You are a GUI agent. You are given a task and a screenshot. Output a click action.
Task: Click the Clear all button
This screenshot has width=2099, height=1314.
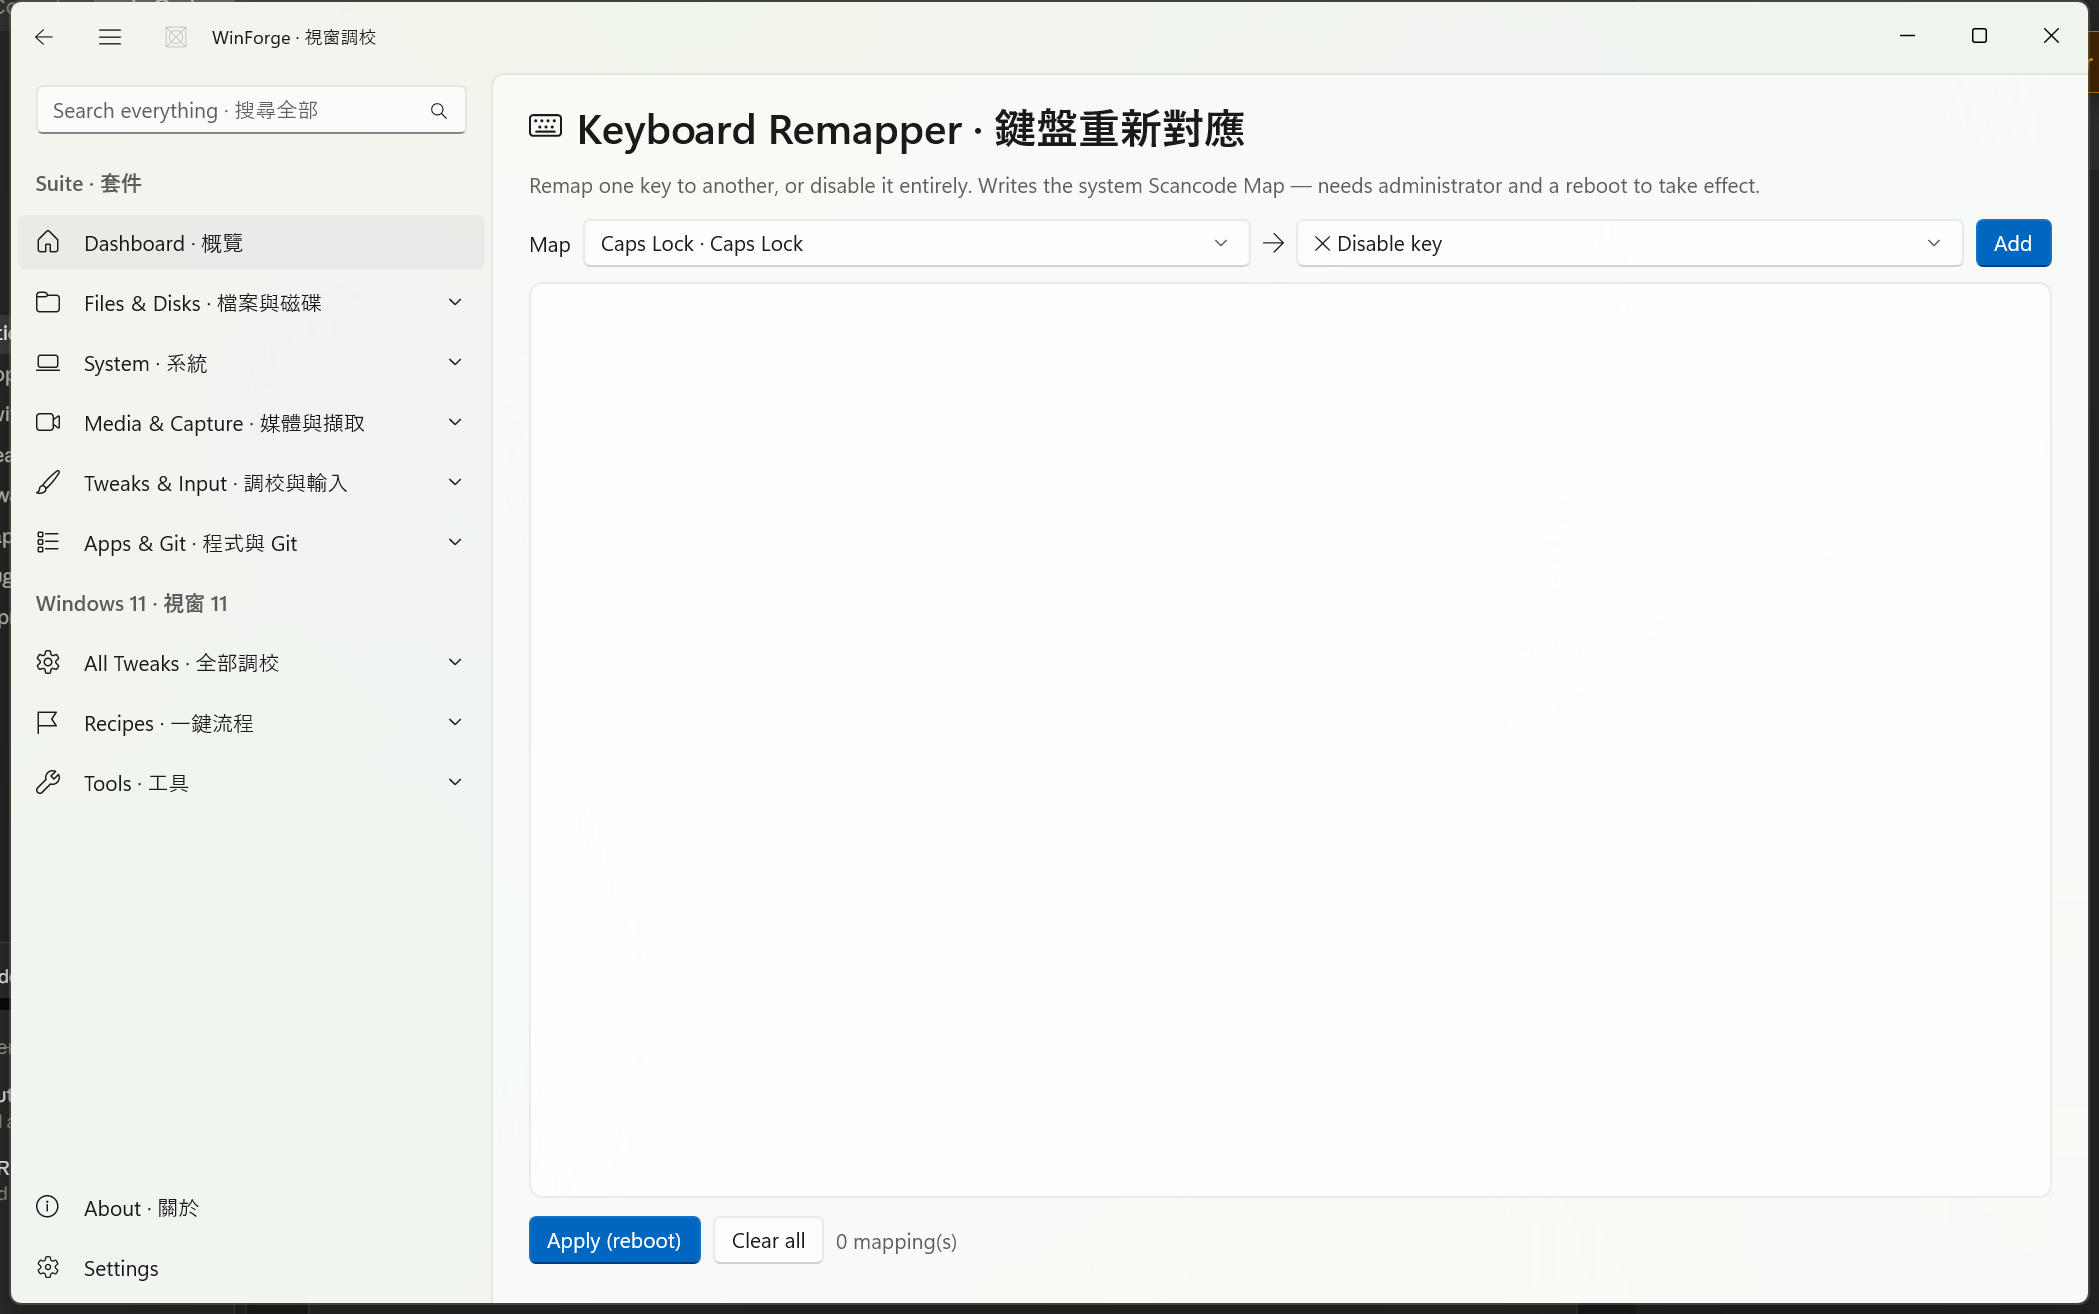click(768, 1240)
